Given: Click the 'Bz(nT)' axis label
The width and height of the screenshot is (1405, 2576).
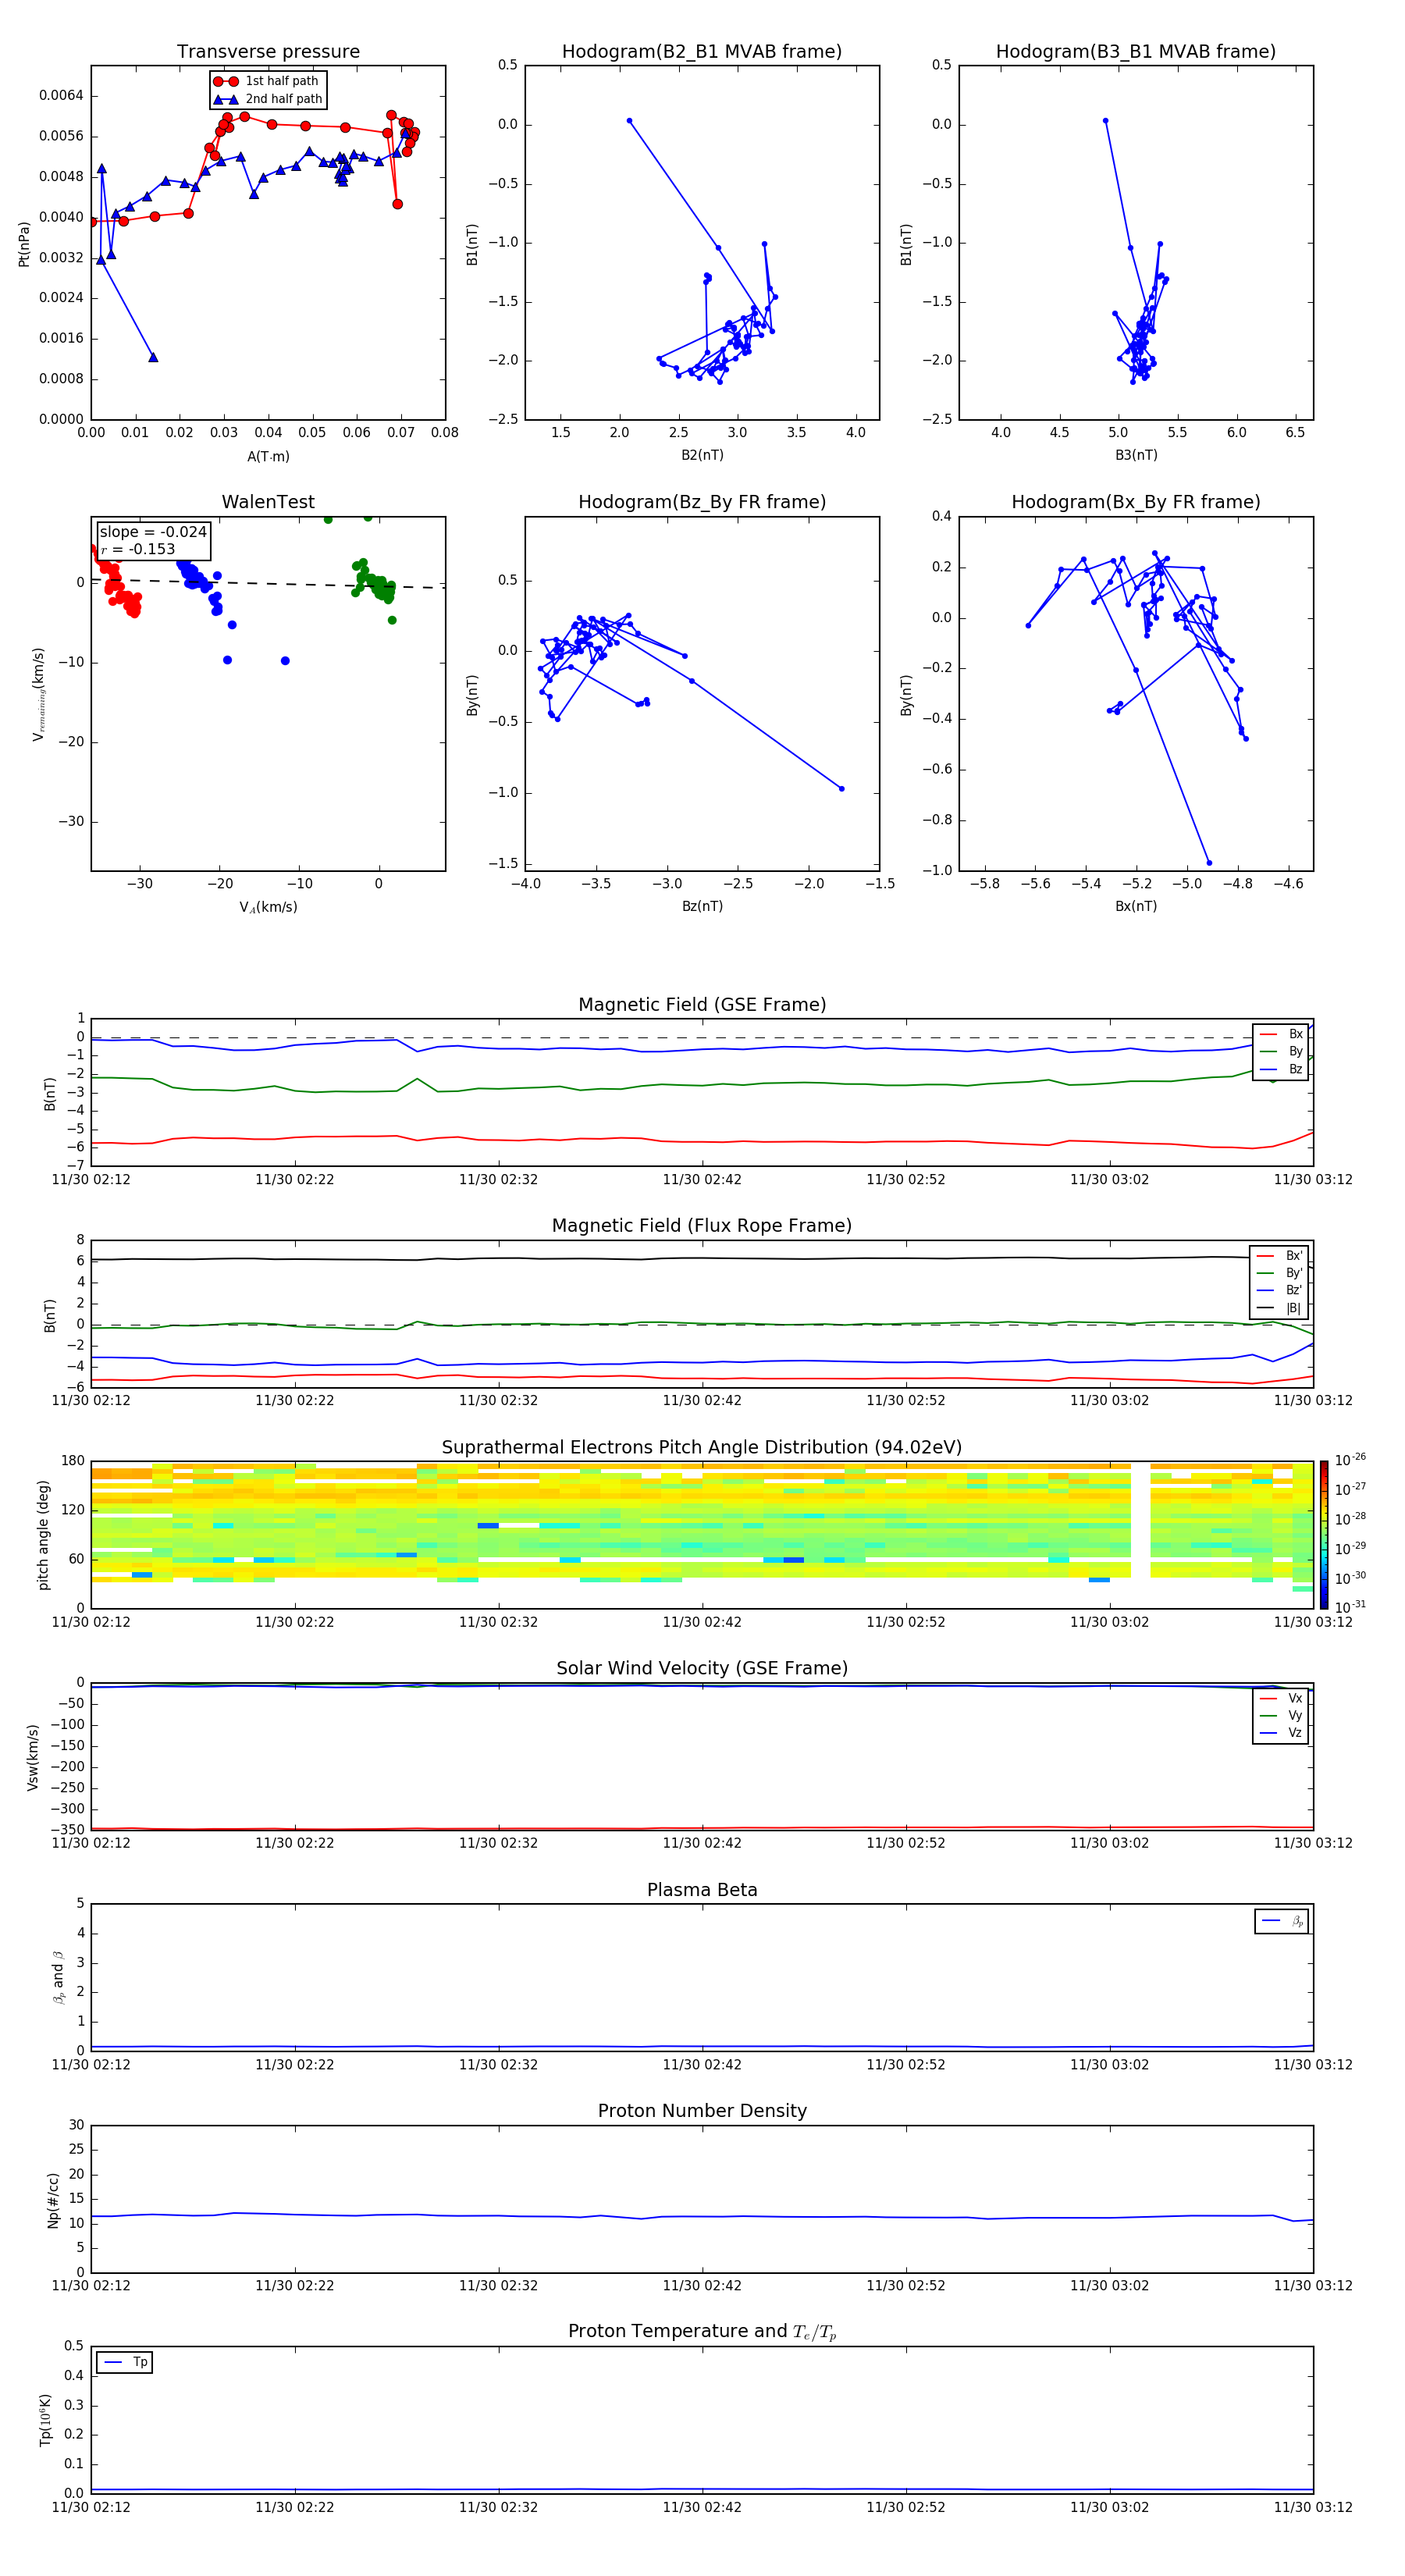Looking at the screenshot, I should [x=702, y=906].
